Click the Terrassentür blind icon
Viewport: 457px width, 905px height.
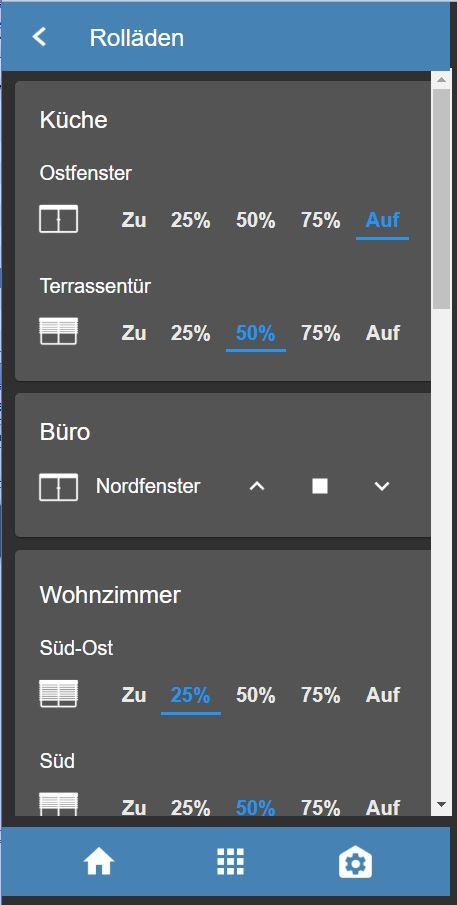tap(58, 331)
